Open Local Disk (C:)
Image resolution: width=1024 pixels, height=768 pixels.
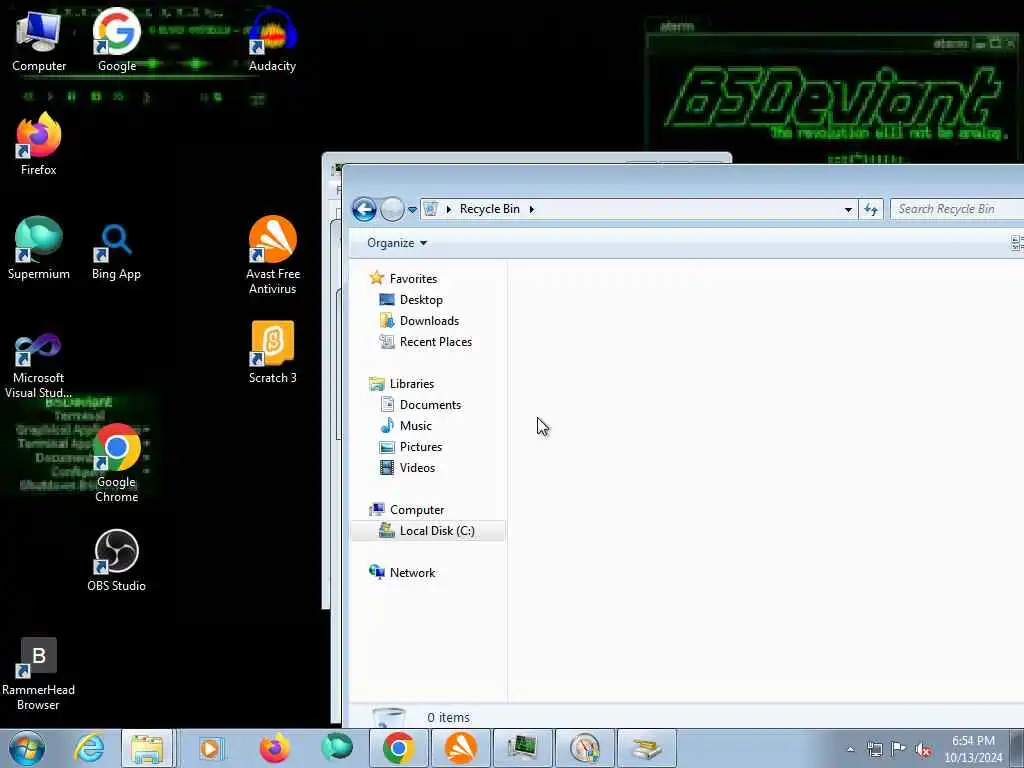click(428, 531)
